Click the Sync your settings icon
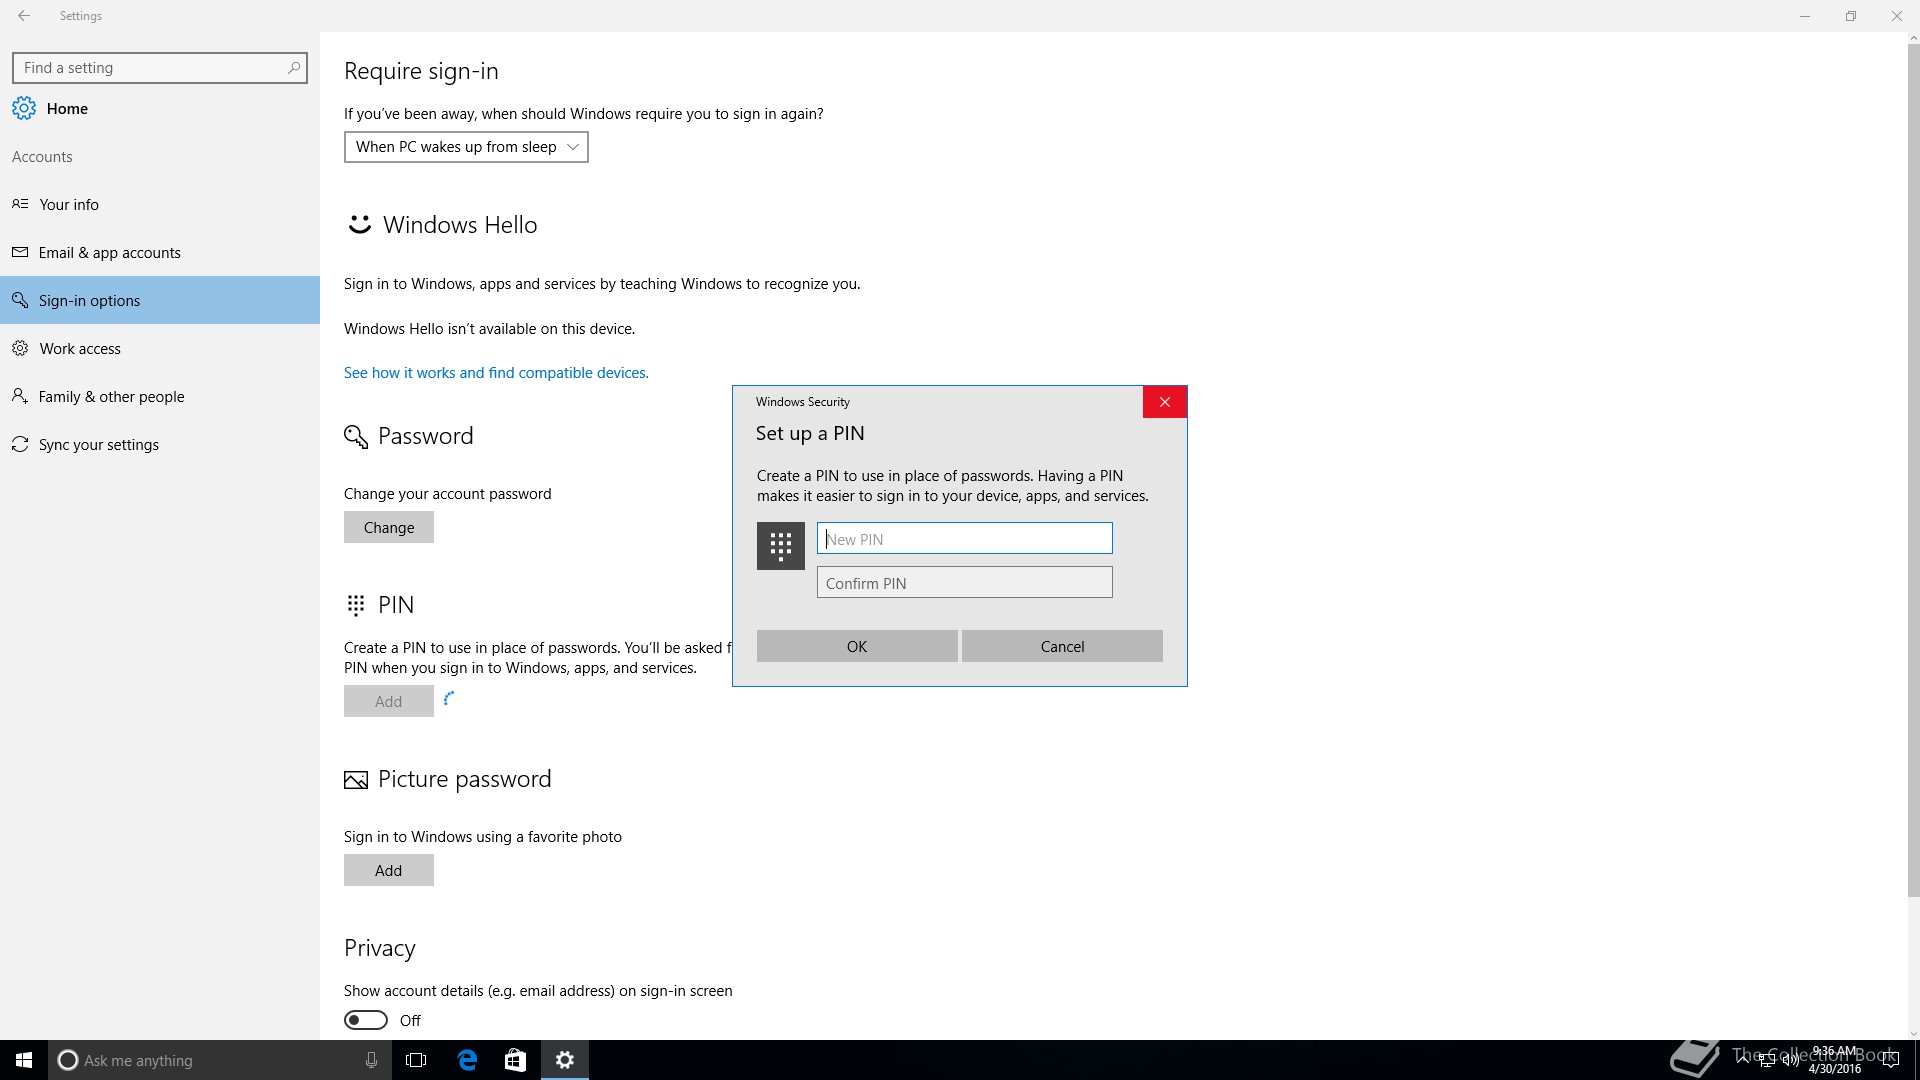The width and height of the screenshot is (1920, 1080). (x=20, y=444)
